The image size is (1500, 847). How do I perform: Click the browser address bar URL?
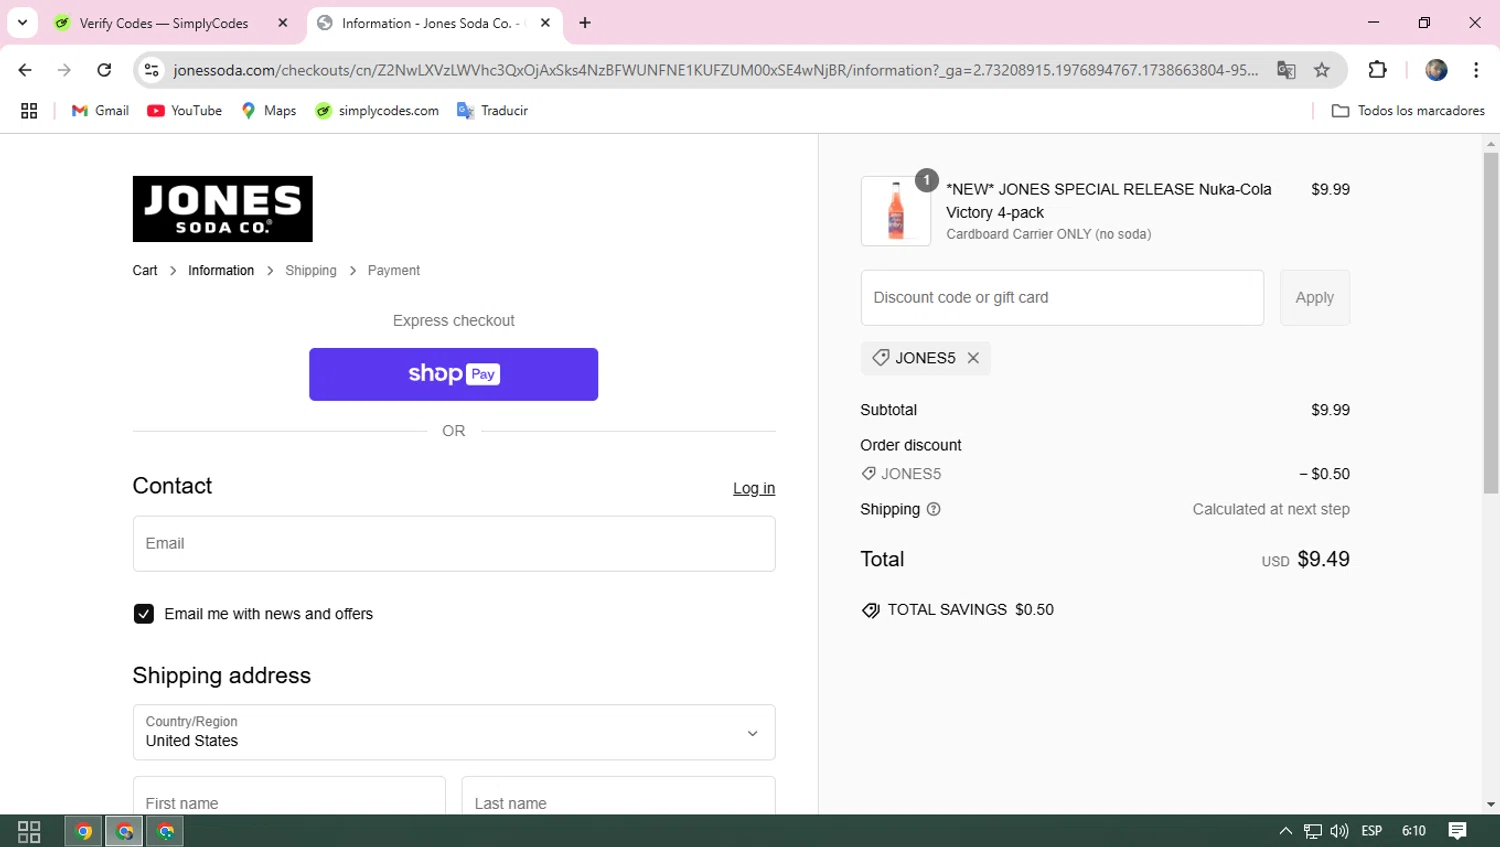point(715,70)
